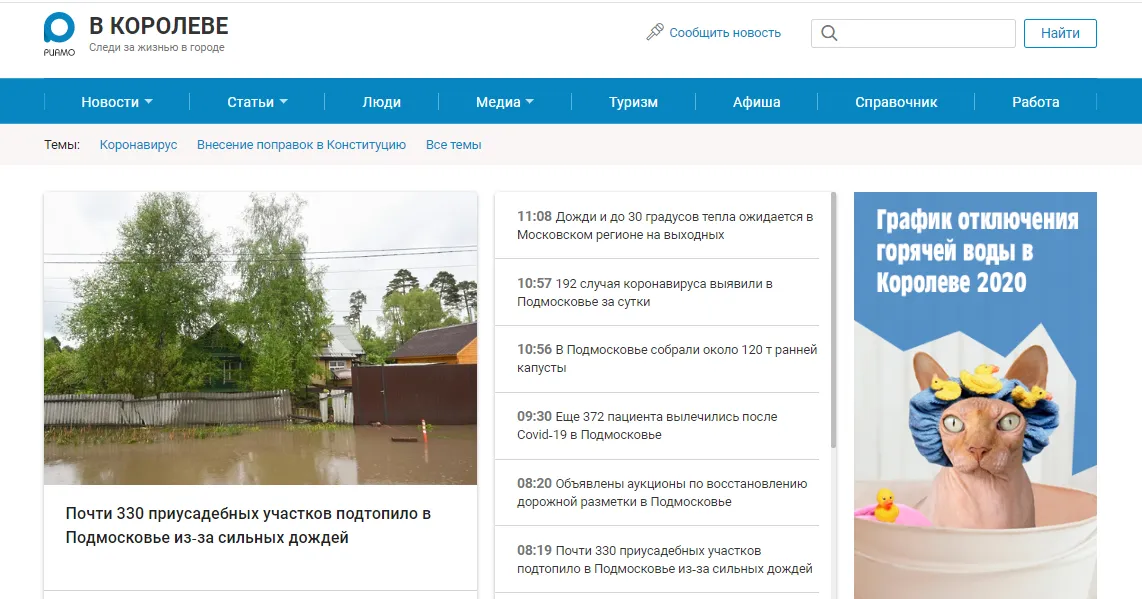Open the Справочник menu item
Viewport: 1142px width, 599px height.
(x=896, y=102)
